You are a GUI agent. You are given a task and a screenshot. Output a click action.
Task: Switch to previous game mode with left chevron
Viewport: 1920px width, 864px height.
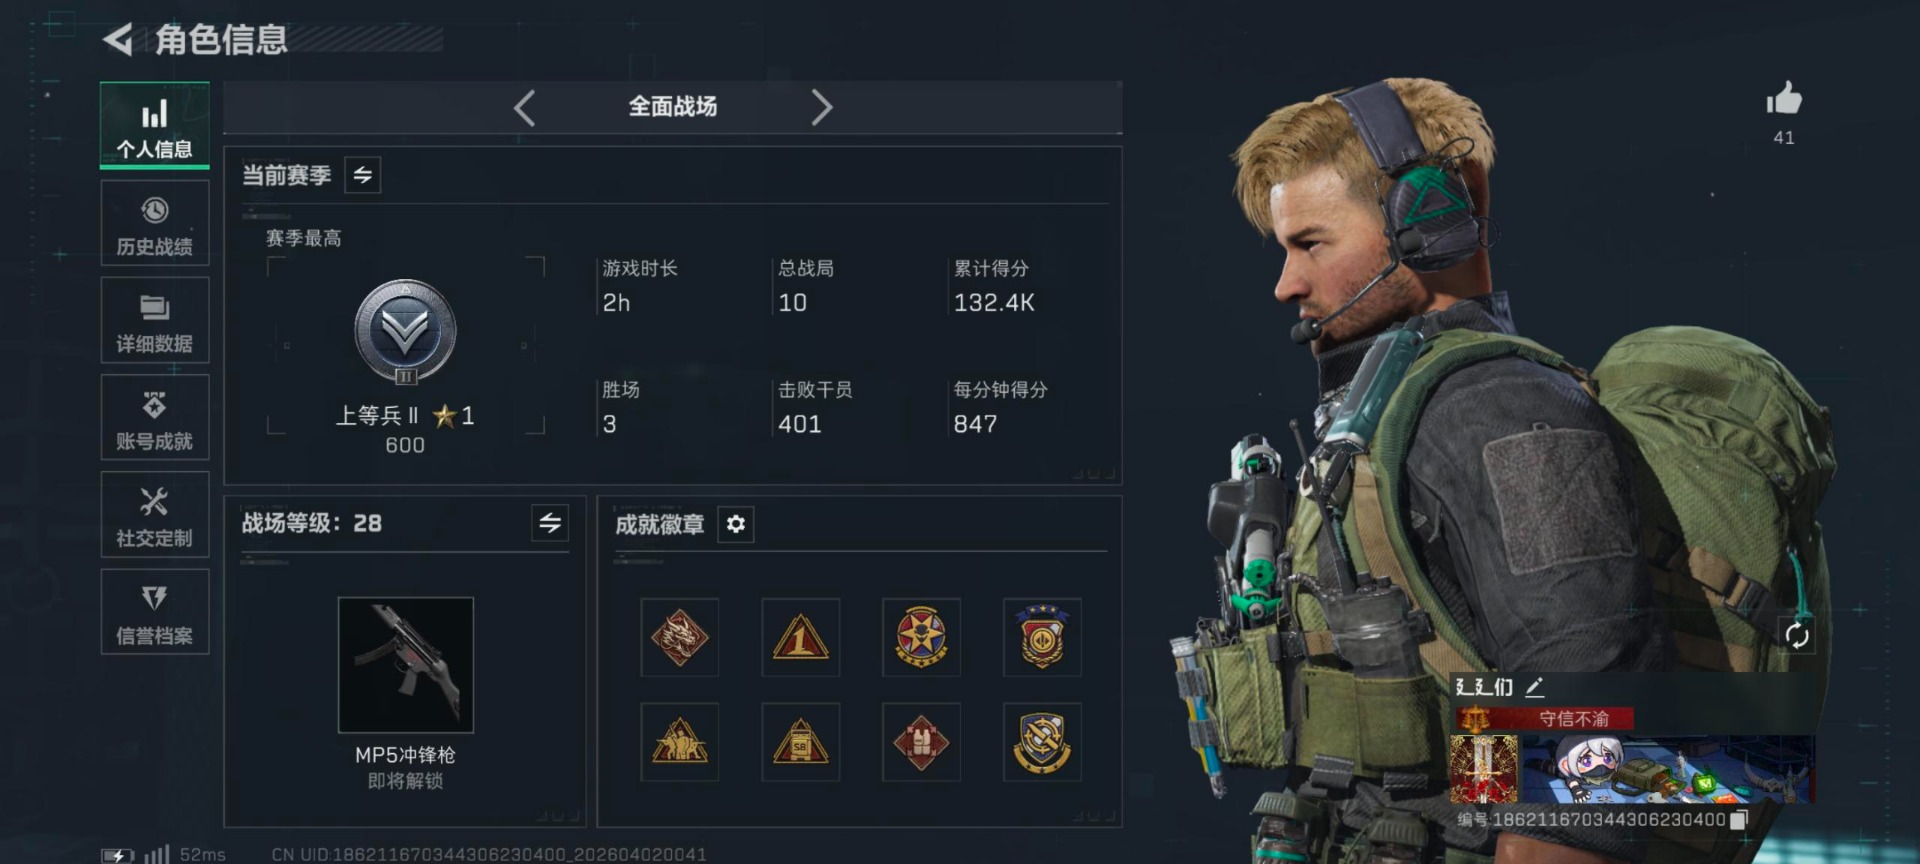tap(525, 107)
